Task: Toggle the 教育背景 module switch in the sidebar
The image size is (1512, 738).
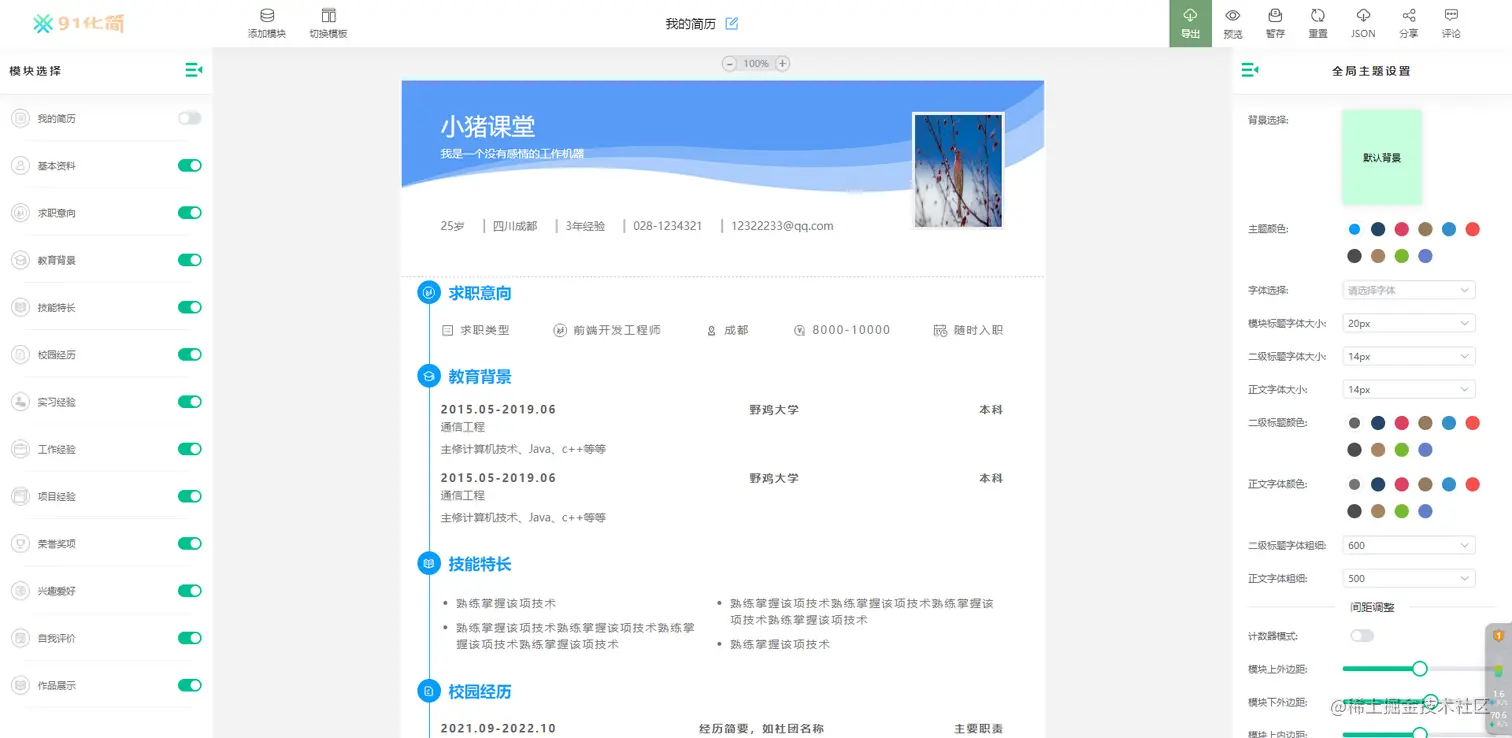Action: (190, 260)
